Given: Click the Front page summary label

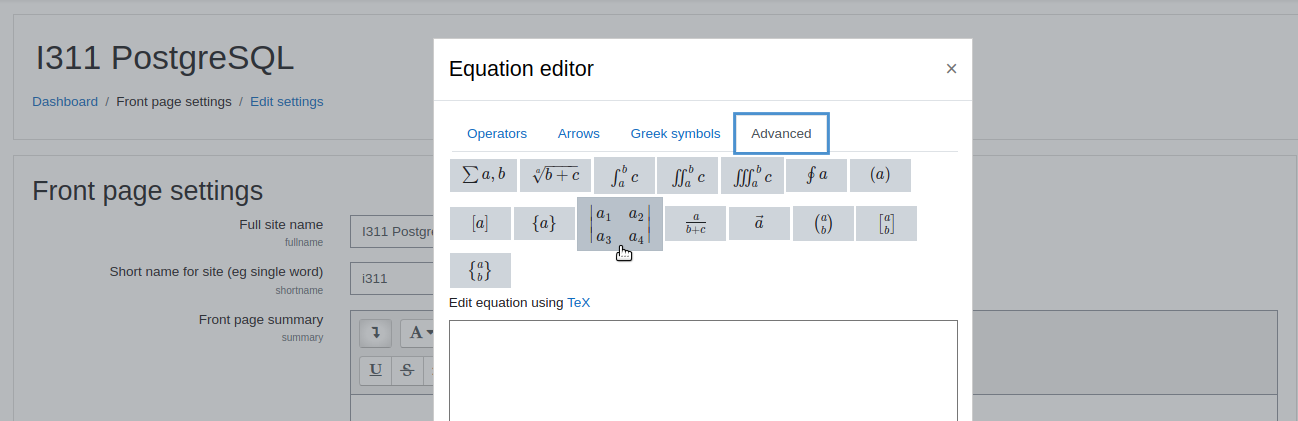Looking at the screenshot, I should (x=261, y=320).
